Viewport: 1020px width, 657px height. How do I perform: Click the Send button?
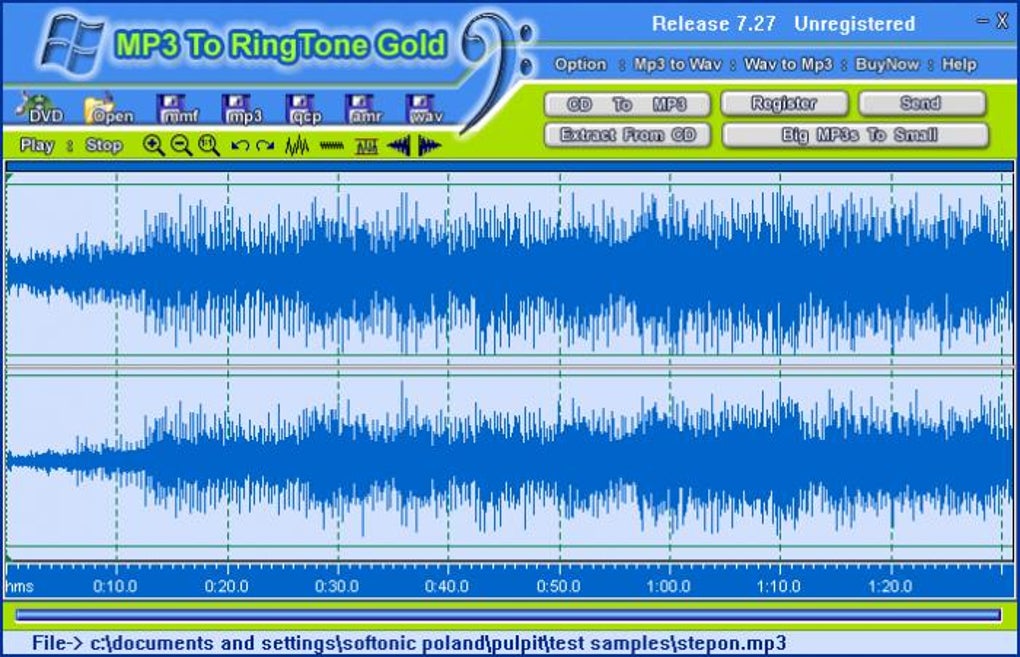coord(922,103)
